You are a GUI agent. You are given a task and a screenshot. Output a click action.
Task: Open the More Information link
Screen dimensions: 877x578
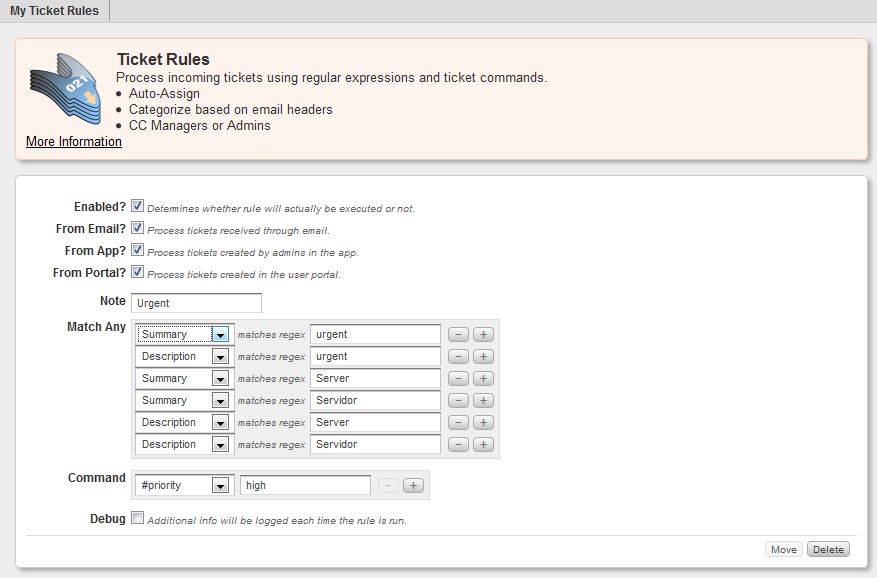tap(72, 141)
